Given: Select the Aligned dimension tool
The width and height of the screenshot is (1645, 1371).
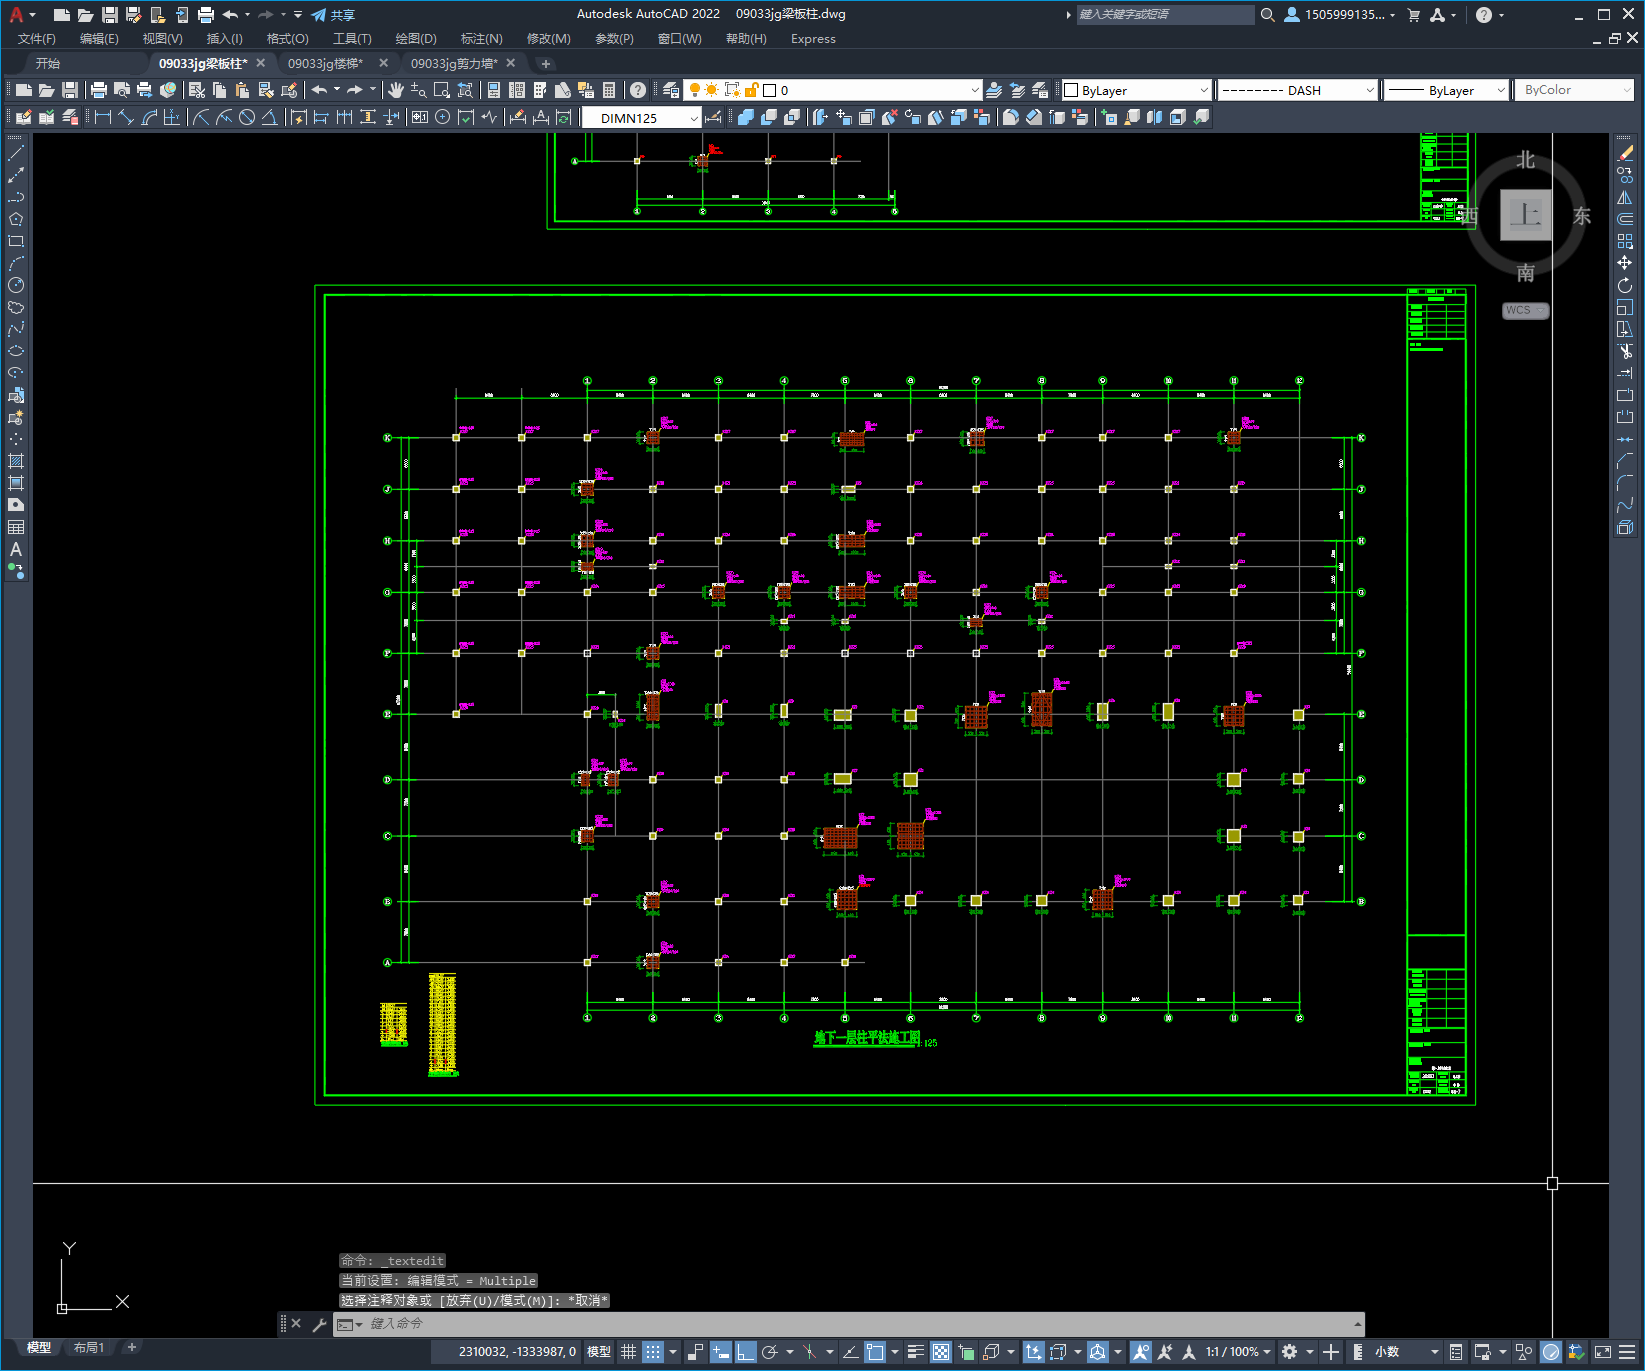Looking at the screenshot, I should (125, 117).
